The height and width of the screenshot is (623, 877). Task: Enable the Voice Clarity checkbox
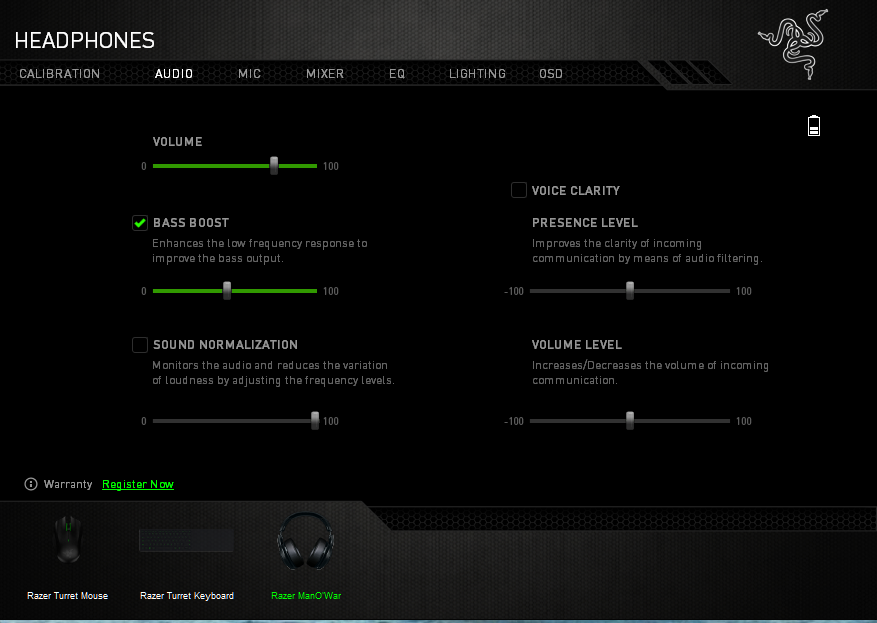[519, 190]
